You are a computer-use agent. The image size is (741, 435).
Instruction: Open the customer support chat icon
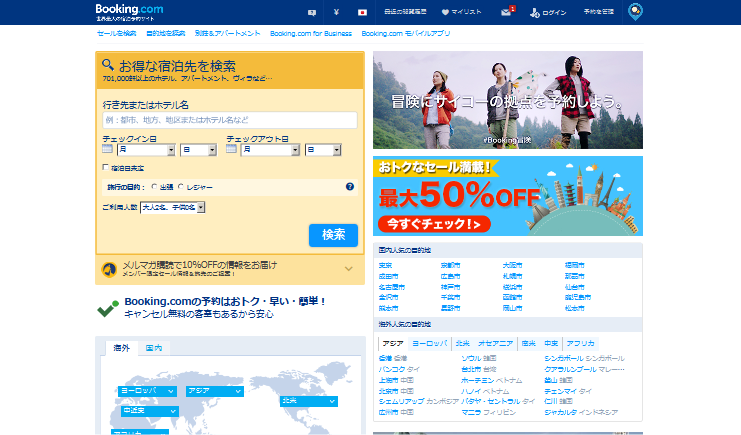tap(312, 13)
